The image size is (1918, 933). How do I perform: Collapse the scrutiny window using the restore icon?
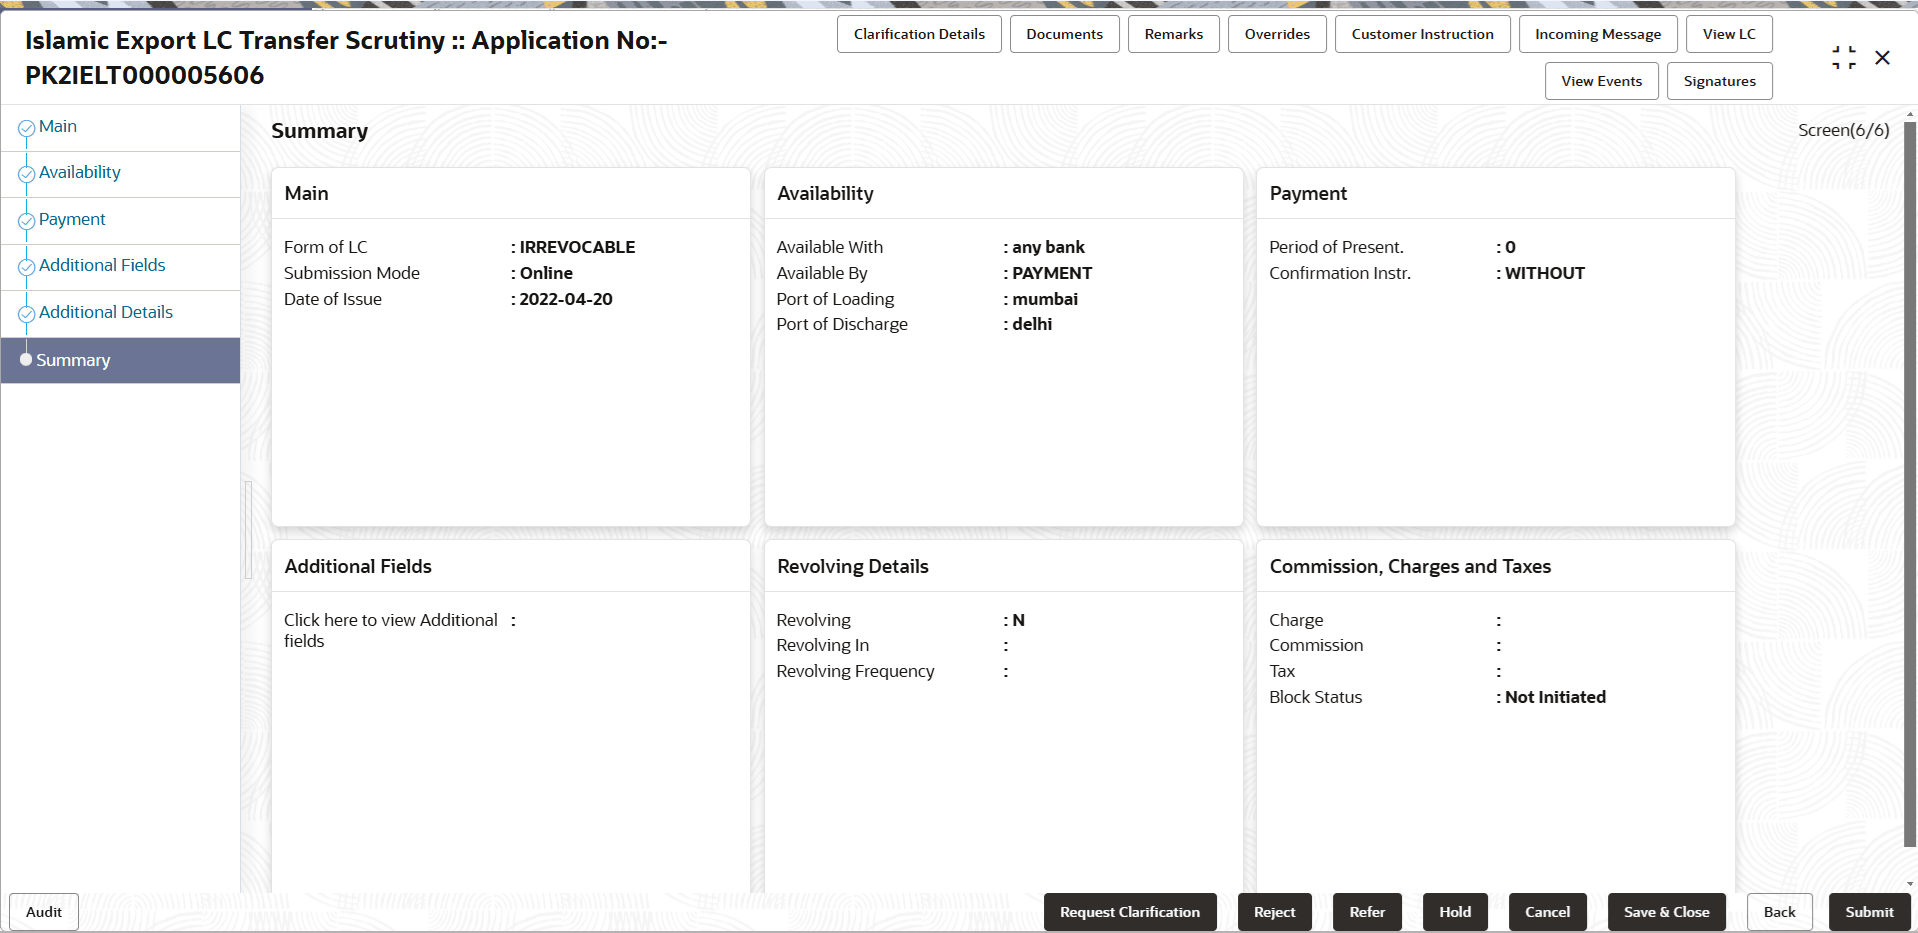click(1844, 58)
